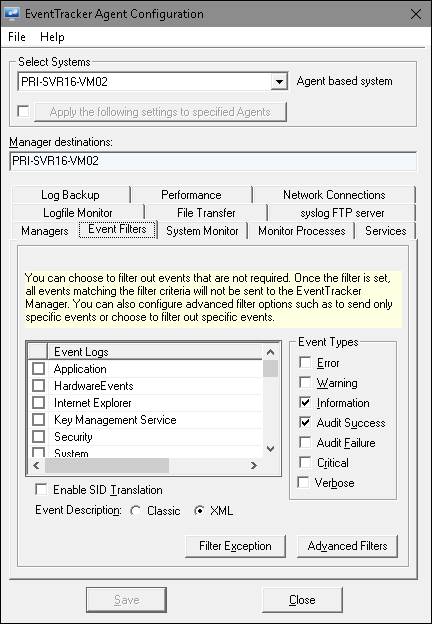
Task: Click Apply the following settings to specified Agents button
Action: click(x=160, y=112)
